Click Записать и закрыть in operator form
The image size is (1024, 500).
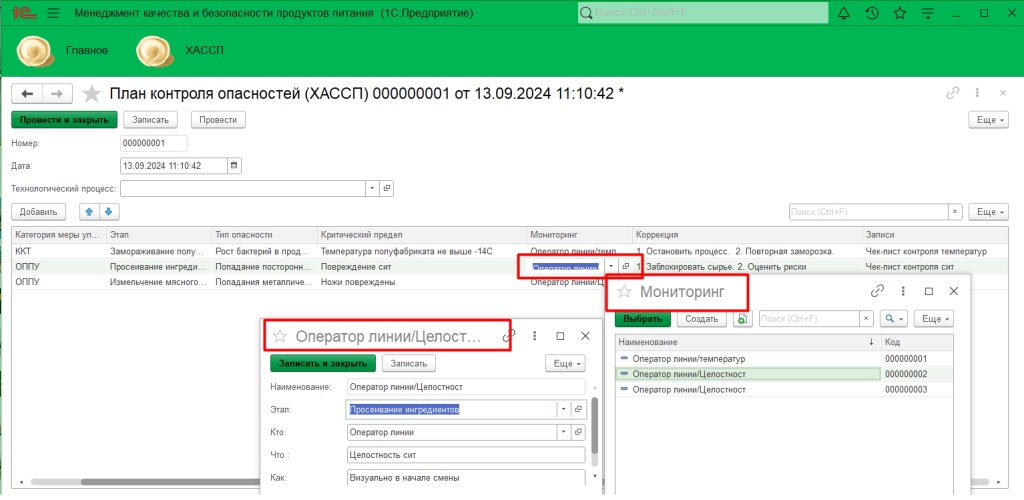[x=323, y=364]
